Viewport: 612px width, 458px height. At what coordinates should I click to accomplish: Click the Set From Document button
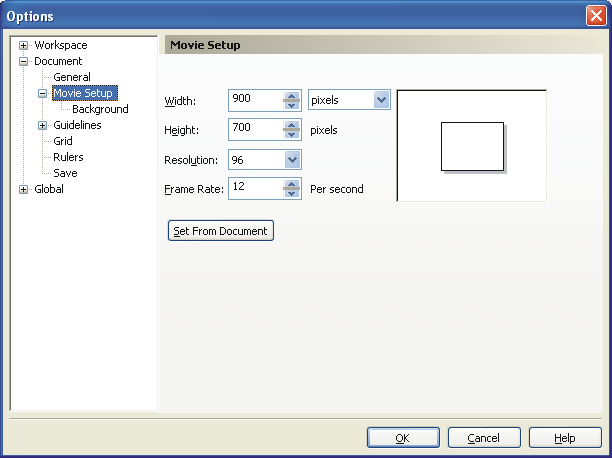pos(220,231)
